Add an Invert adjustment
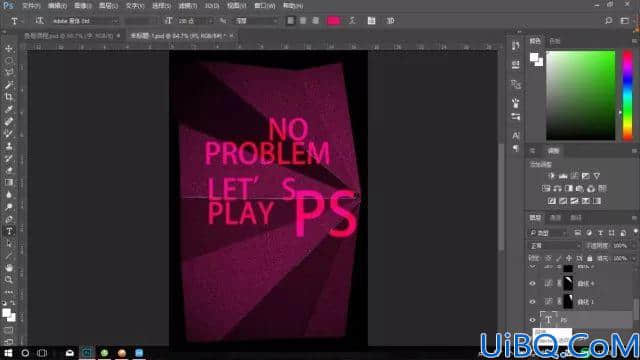 [x=552, y=201]
